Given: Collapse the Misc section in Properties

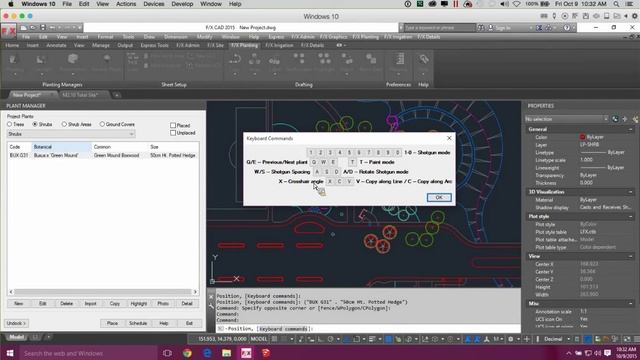Looking at the screenshot, I should pos(631,304).
